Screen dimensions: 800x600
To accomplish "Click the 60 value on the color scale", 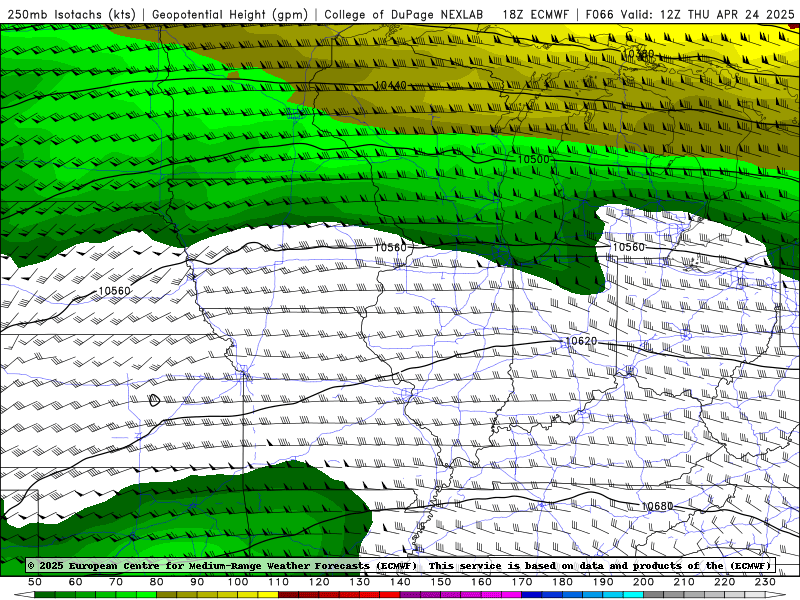I will (x=75, y=582).
